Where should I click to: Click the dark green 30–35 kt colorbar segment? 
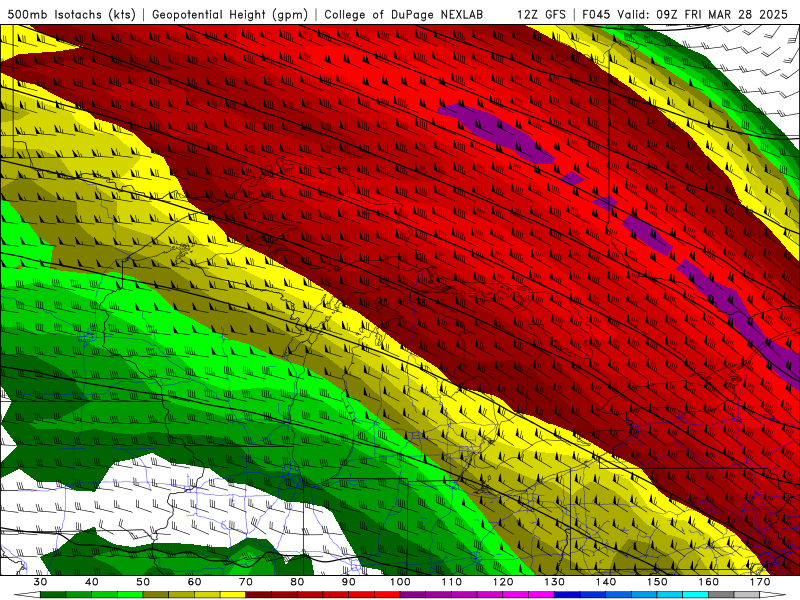click(53, 595)
